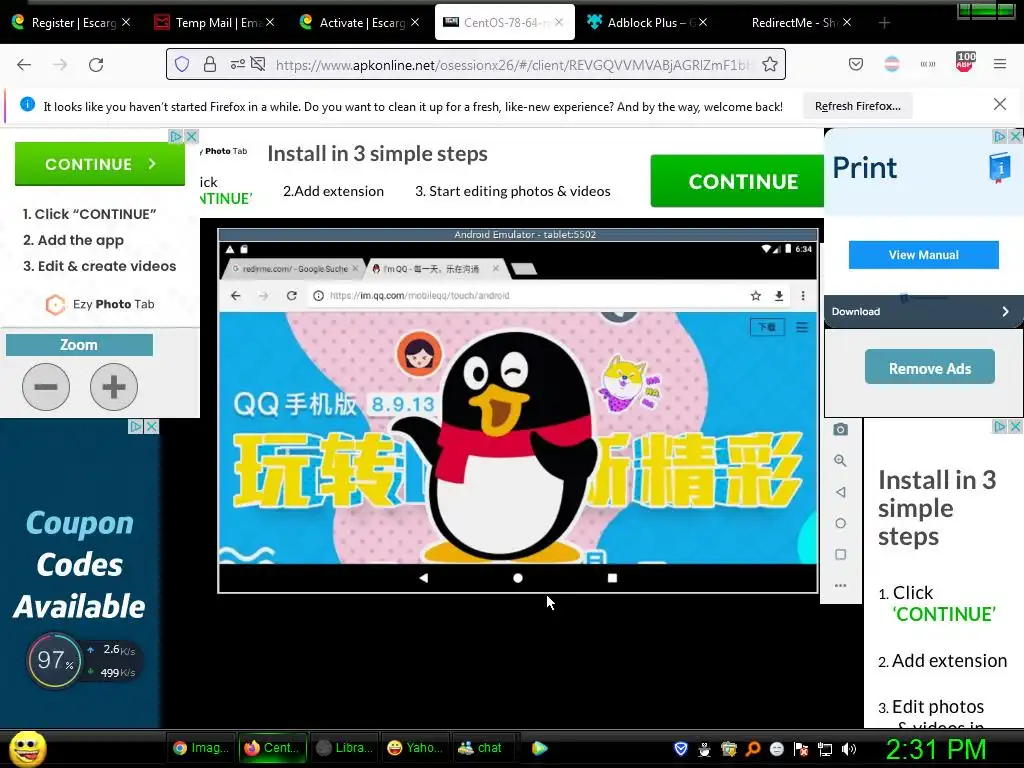Open the Yaho... taskbar window
The height and width of the screenshot is (768, 1024).
tap(415, 748)
